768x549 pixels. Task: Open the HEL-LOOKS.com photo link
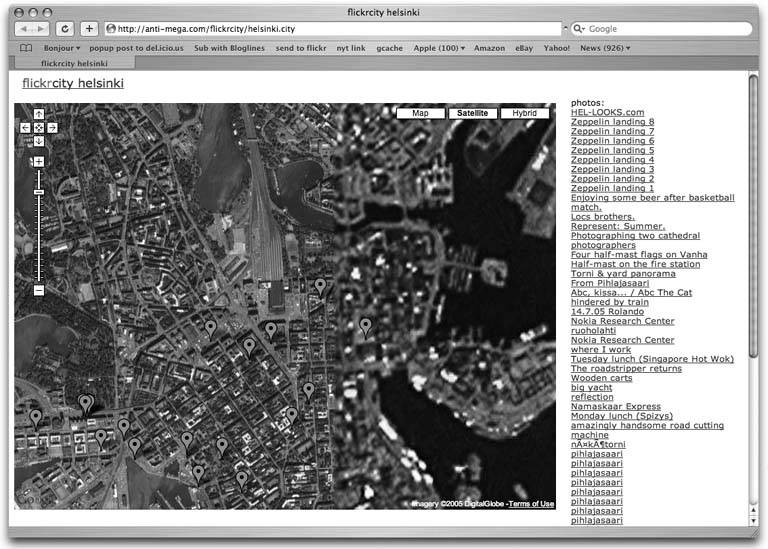(607, 113)
